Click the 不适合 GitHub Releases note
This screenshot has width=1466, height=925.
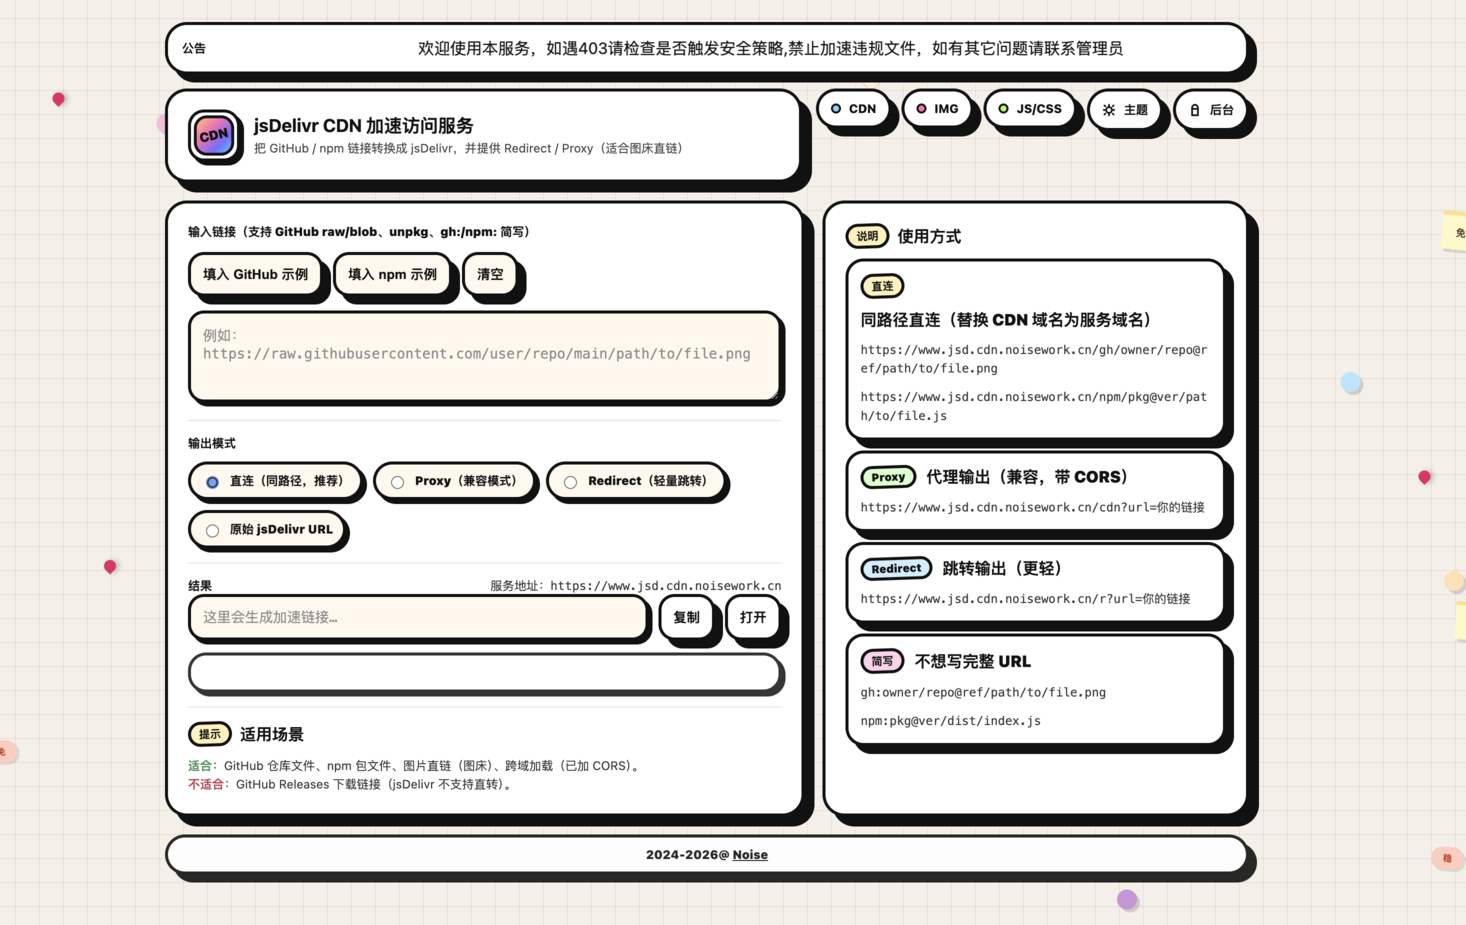[x=352, y=785]
